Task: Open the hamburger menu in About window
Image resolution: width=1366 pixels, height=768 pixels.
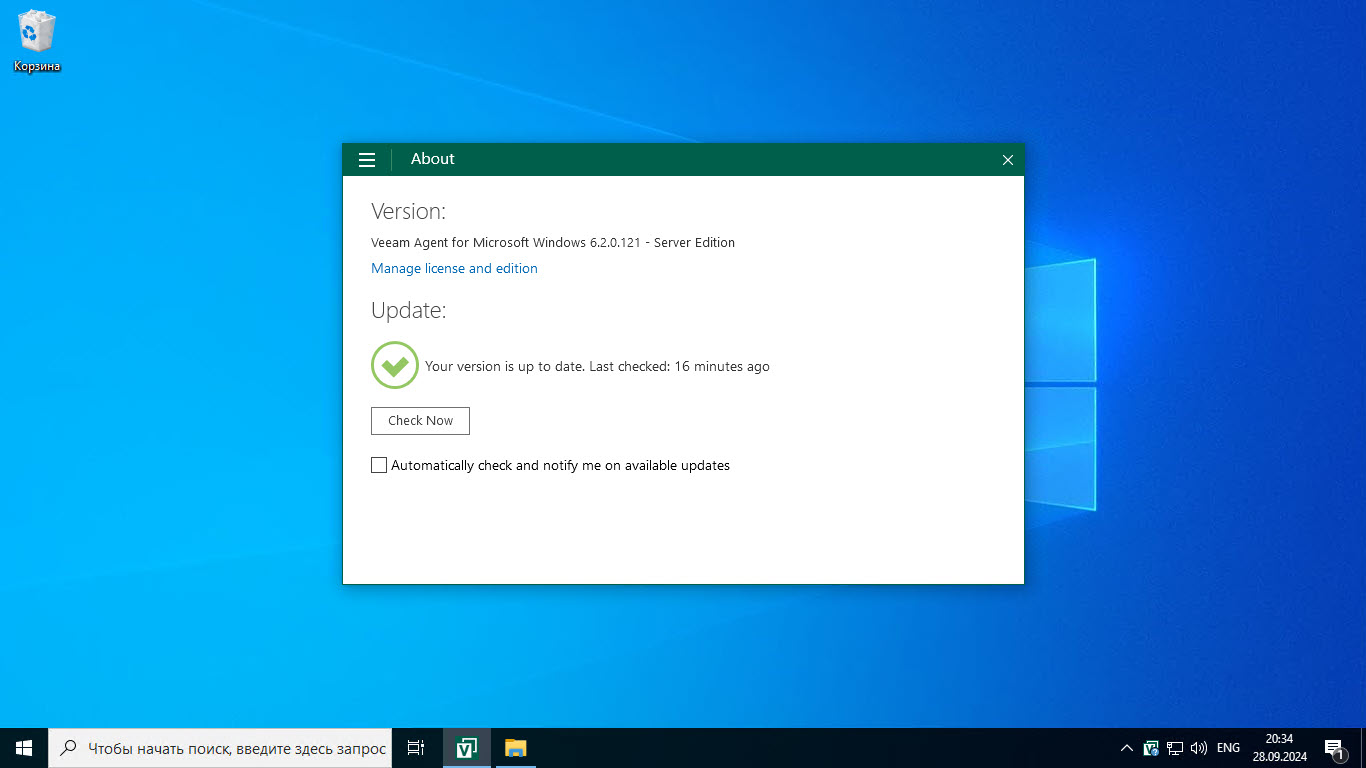Action: point(367,160)
